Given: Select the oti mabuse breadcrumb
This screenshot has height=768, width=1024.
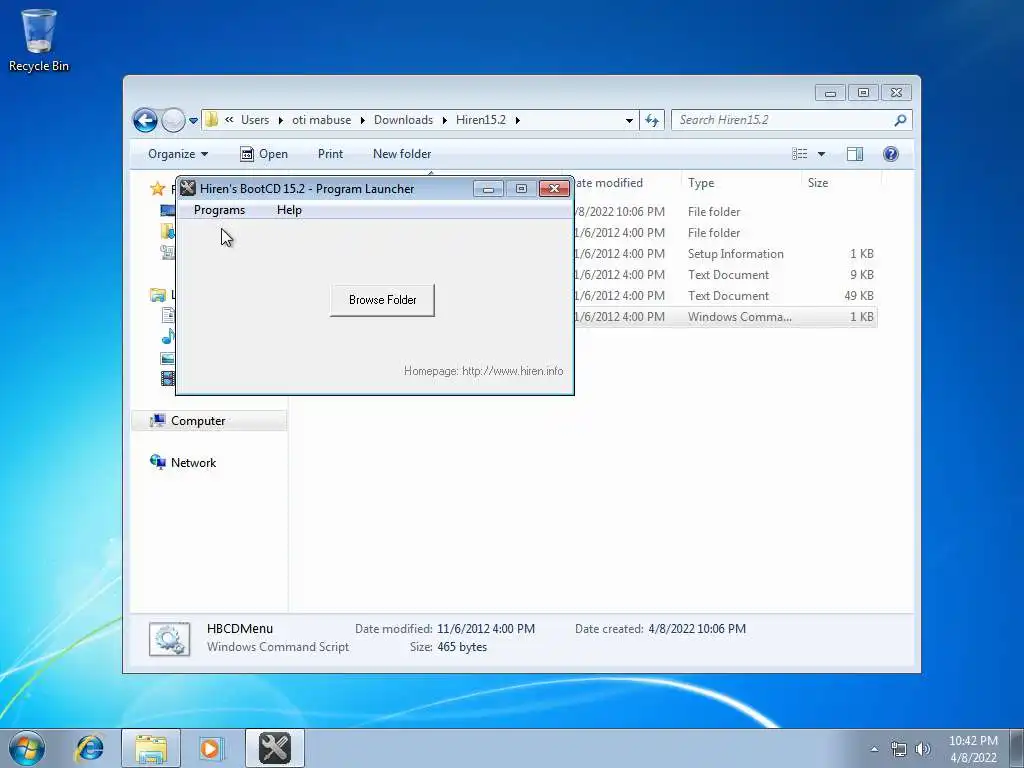Looking at the screenshot, I should [x=321, y=120].
